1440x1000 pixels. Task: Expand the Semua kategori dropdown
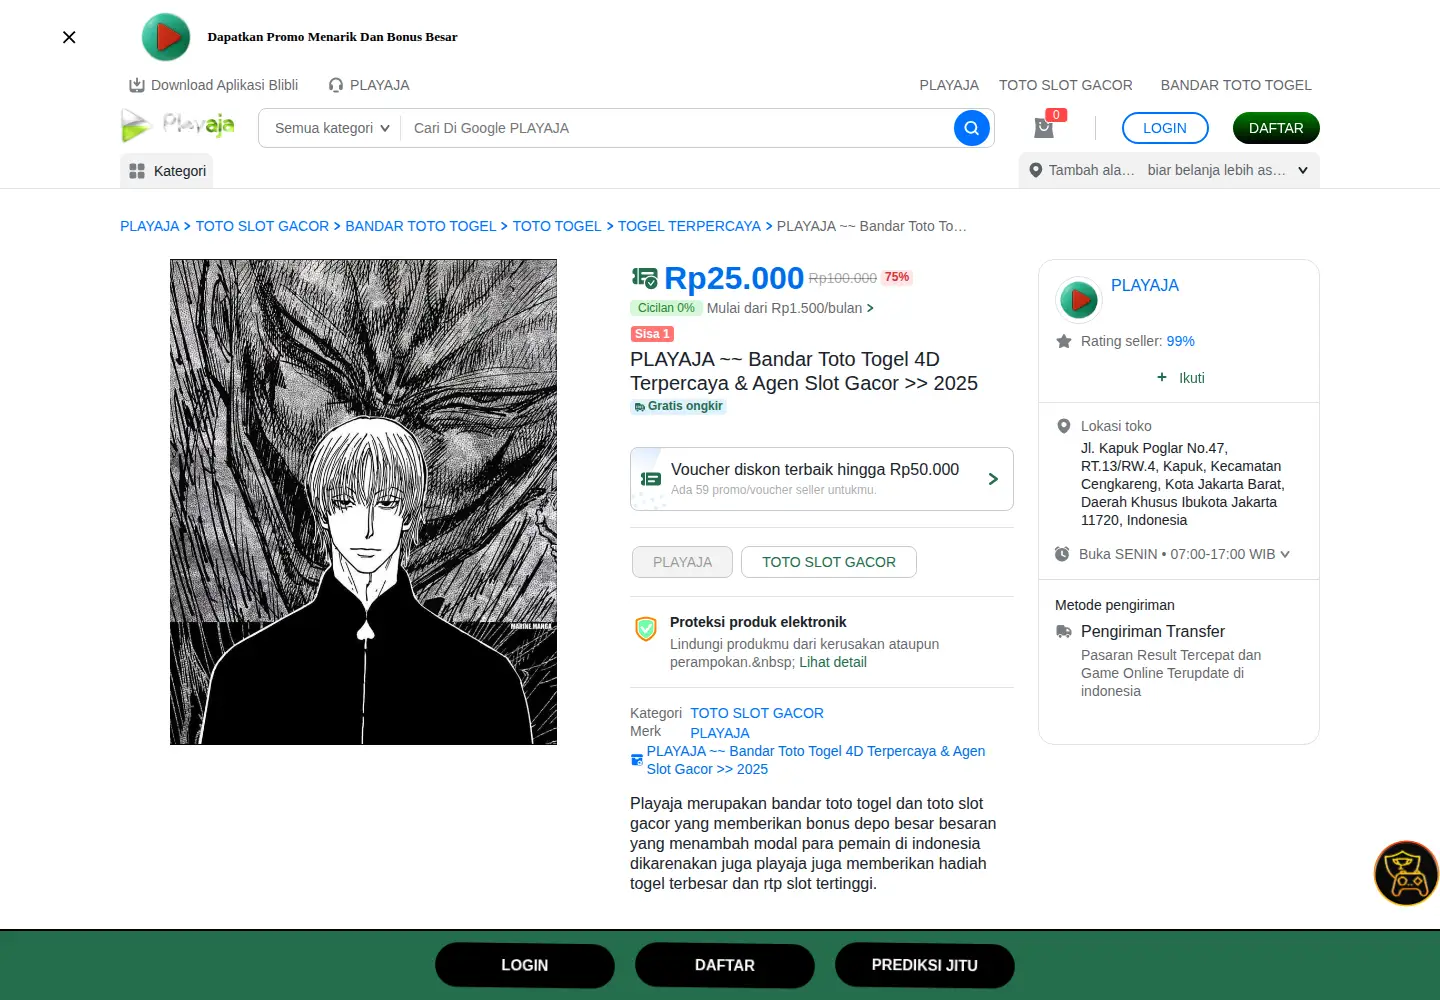tap(332, 128)
